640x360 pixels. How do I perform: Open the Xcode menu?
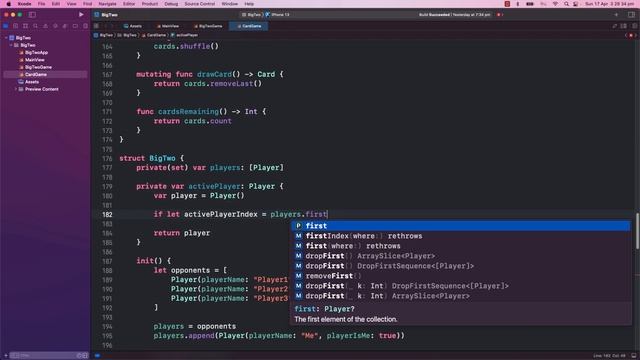[x=24, y=4]
